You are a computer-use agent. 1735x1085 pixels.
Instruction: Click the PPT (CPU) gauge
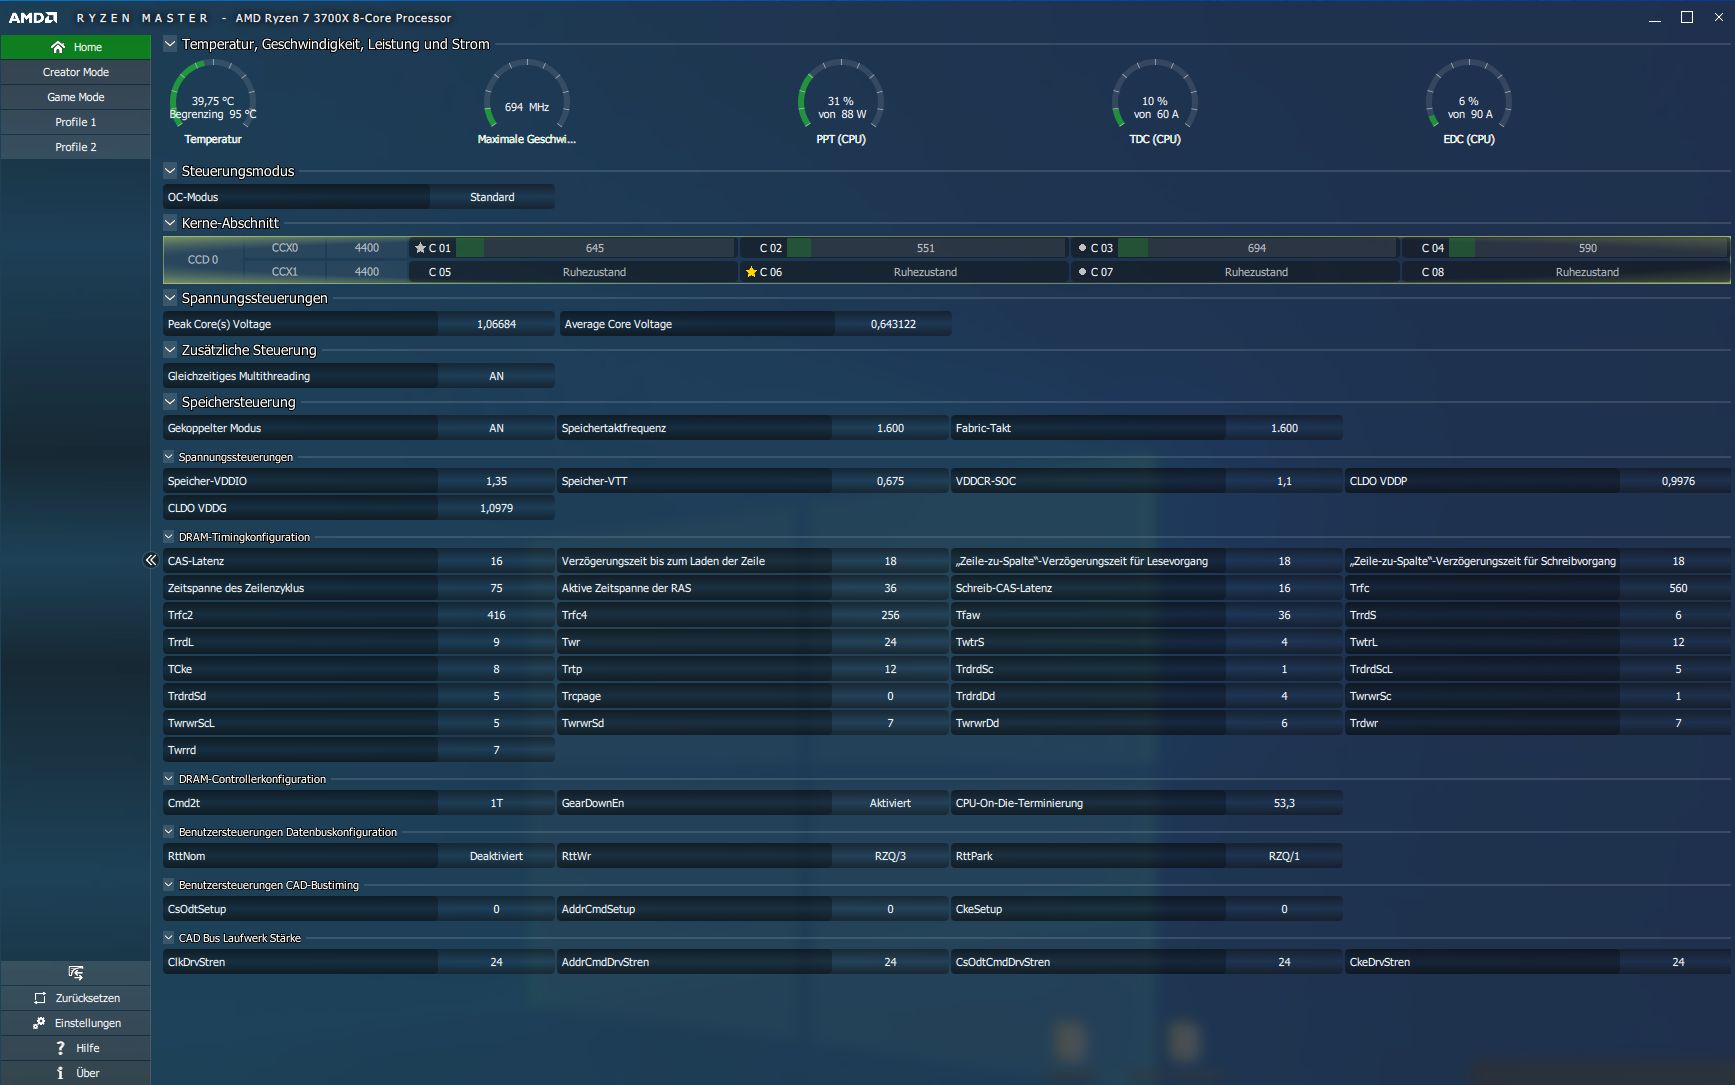tap(841, 102)
